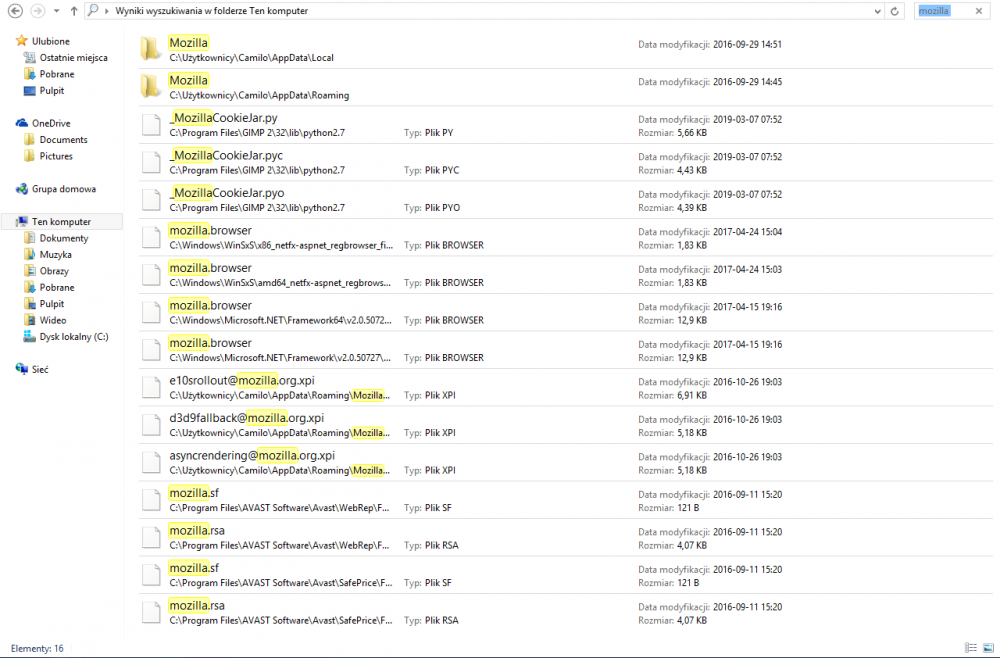Select mozilla.browser in WinSxS\amd64_netfx path
Viewport: 1000px width, 658px height.
(565, 275)
